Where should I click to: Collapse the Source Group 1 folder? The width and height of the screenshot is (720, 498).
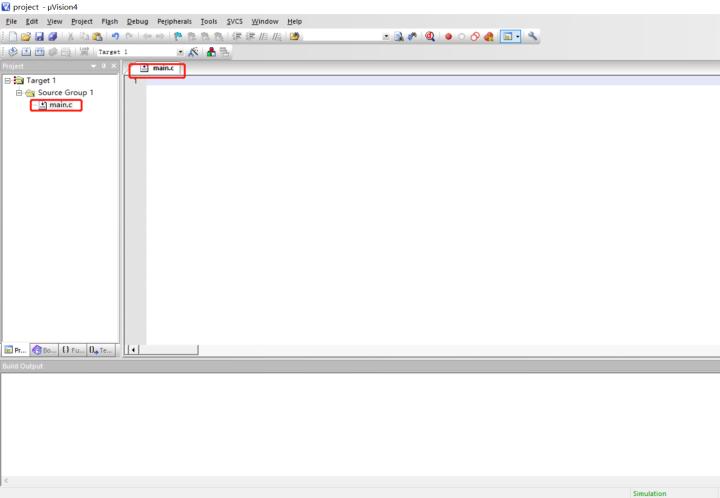point(19,92)
